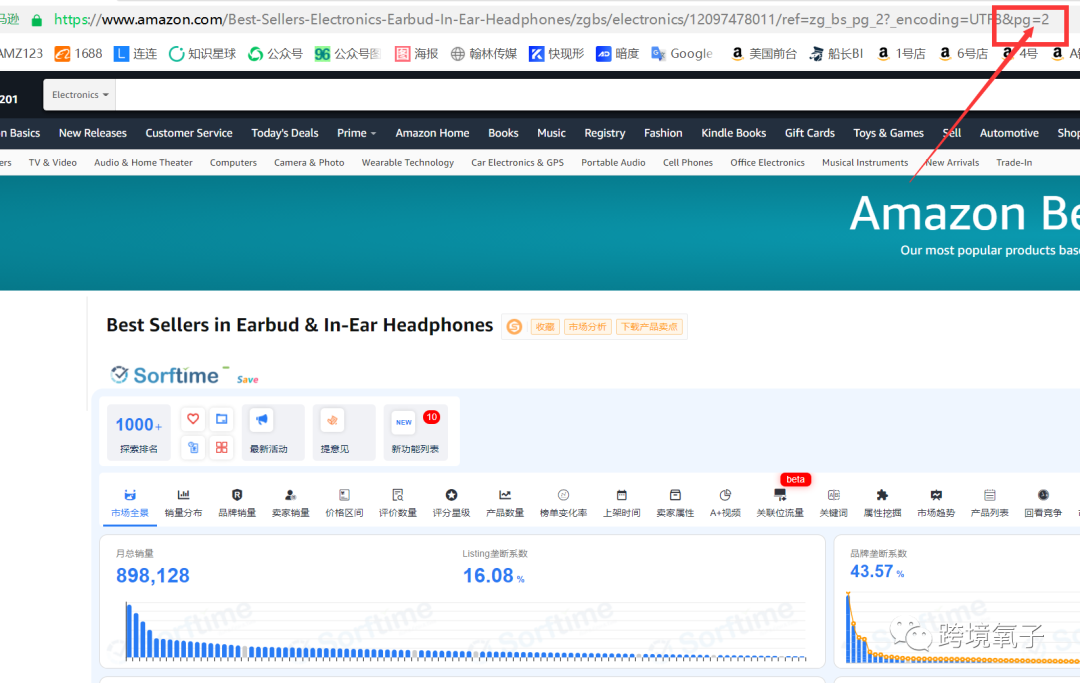Viewport: 1080px width, 683px height.
Task: Click the blue window icon beside the heart
Action: click(x=221, y=419)
